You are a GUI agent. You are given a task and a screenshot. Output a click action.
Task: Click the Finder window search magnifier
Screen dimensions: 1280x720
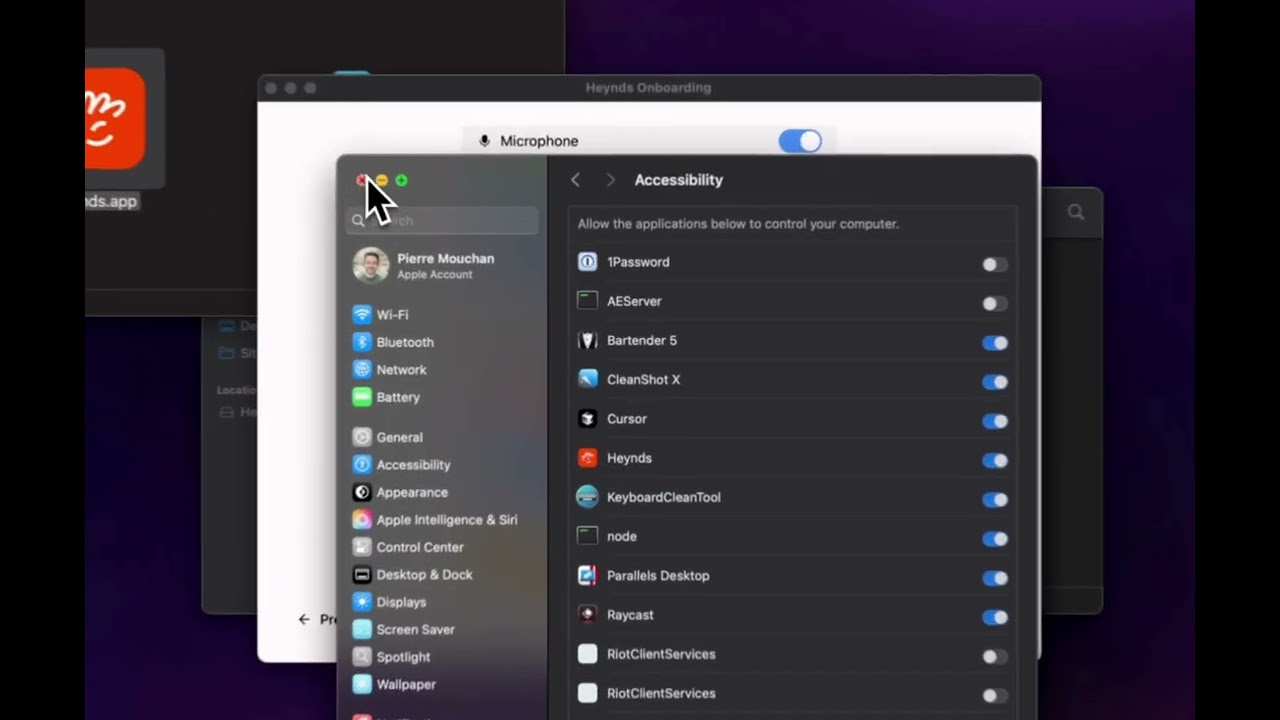coord(1076,212)
